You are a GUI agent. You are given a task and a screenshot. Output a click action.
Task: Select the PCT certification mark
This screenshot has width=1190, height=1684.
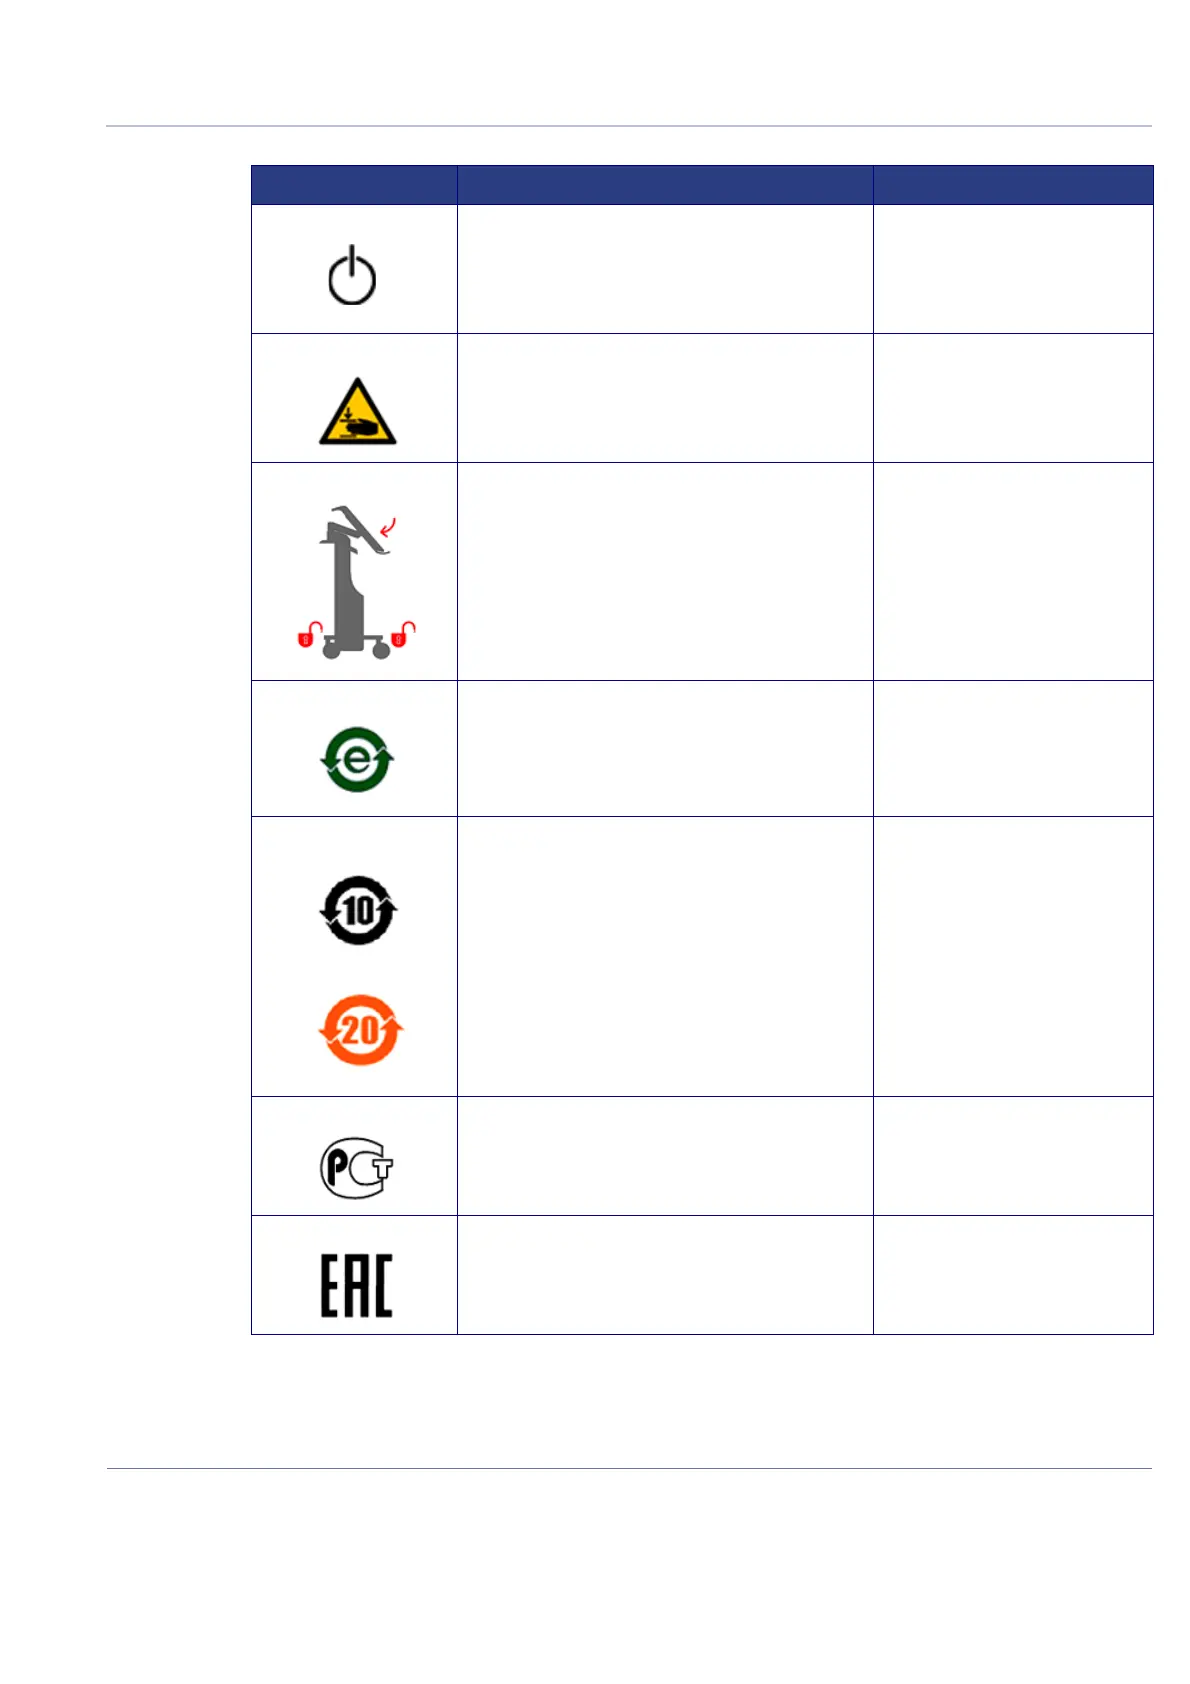356,1167
